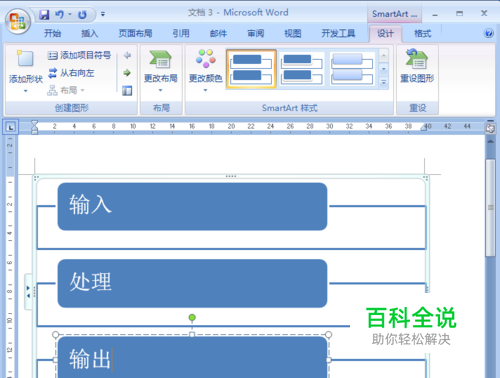Select the first SmartArt style thumbnail

251,69
